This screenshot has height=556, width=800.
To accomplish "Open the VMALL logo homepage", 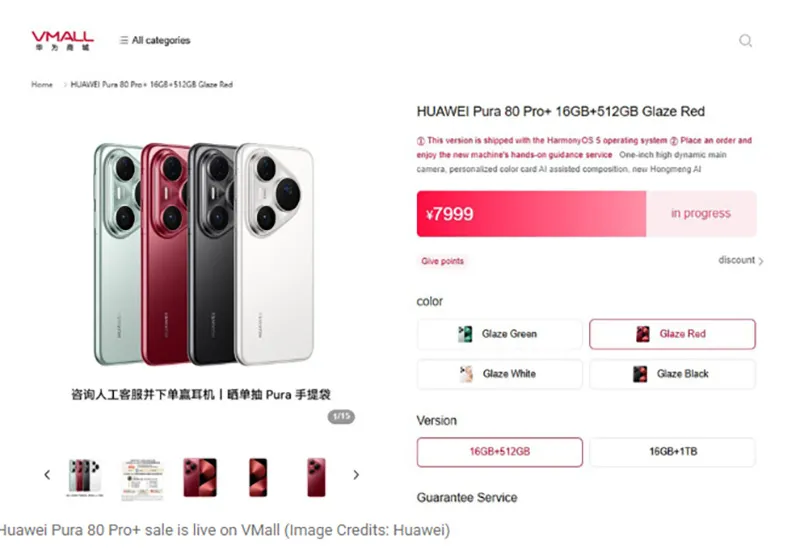I will 62,41.
